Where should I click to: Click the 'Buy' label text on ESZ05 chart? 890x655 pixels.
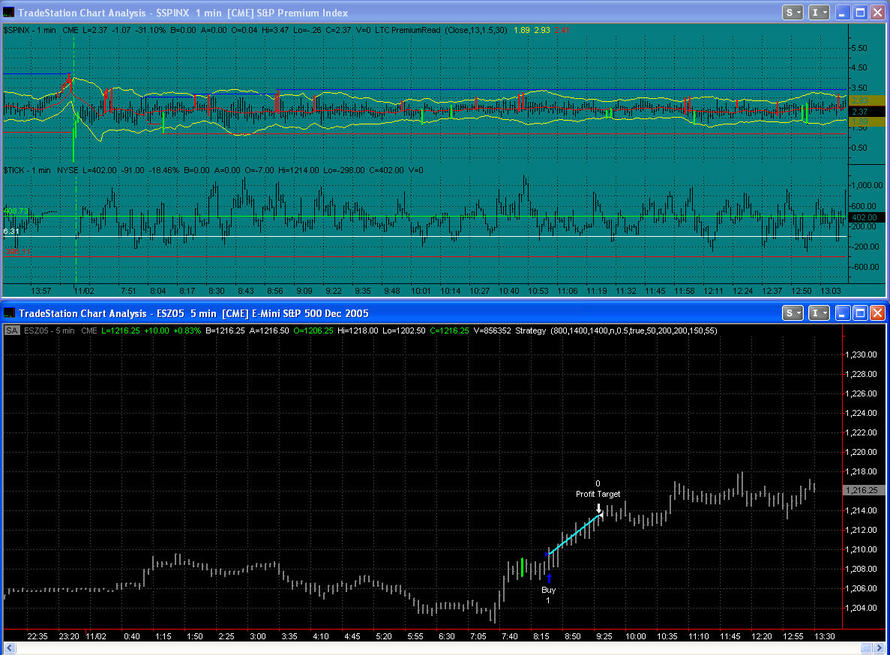[x=548, y=590]
